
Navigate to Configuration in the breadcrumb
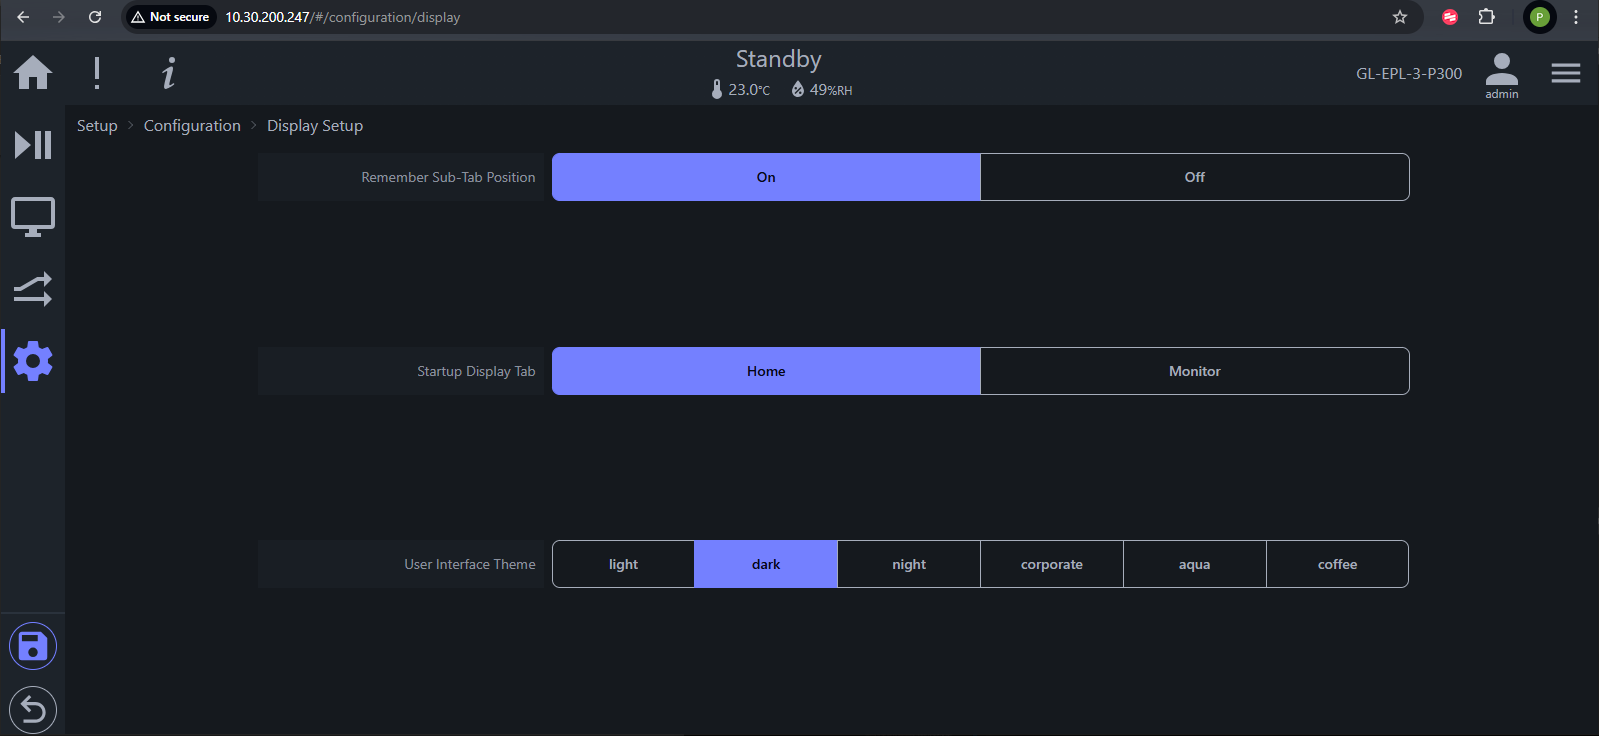192,125
